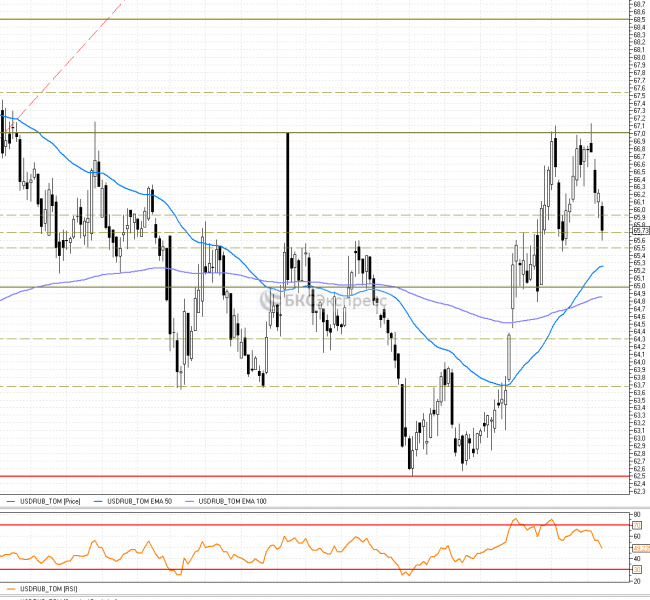Click the orange RSI legend line marker

coord(11,589)
